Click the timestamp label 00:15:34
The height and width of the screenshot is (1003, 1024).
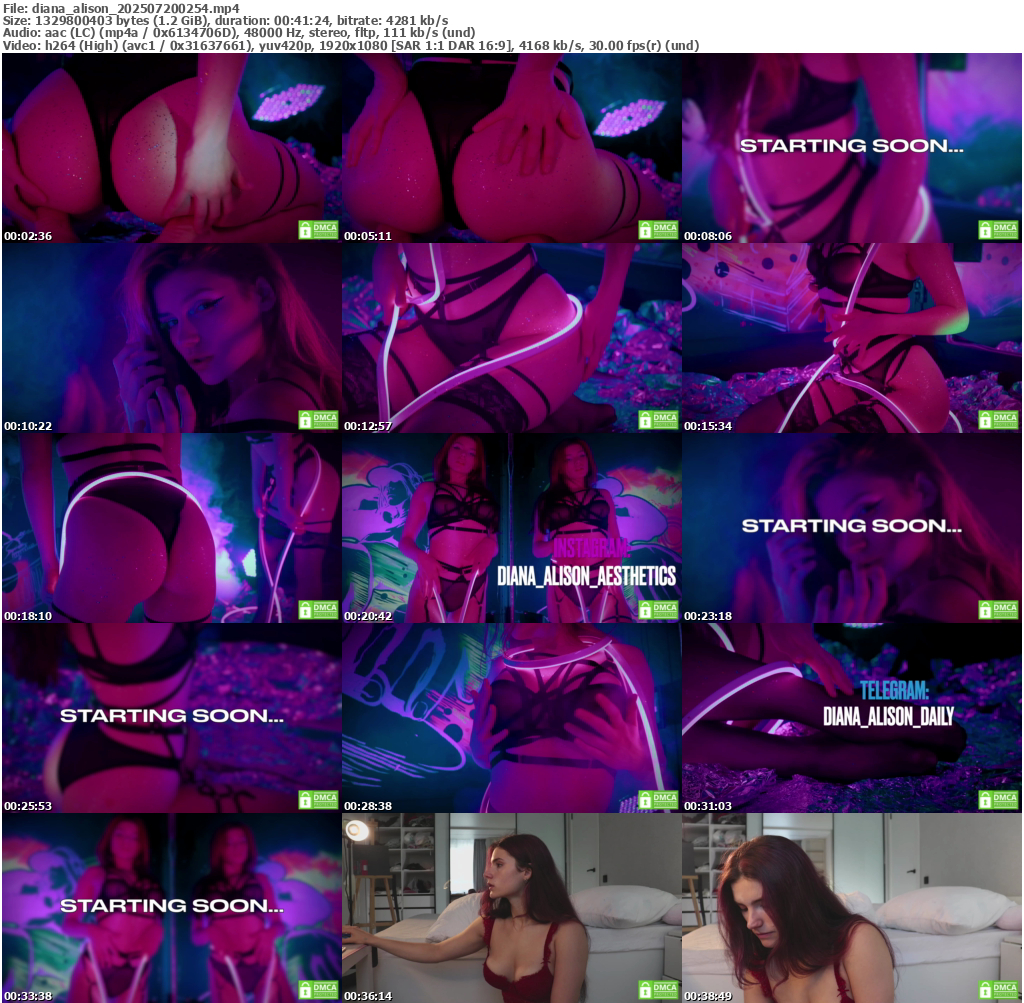click(709, 426)
